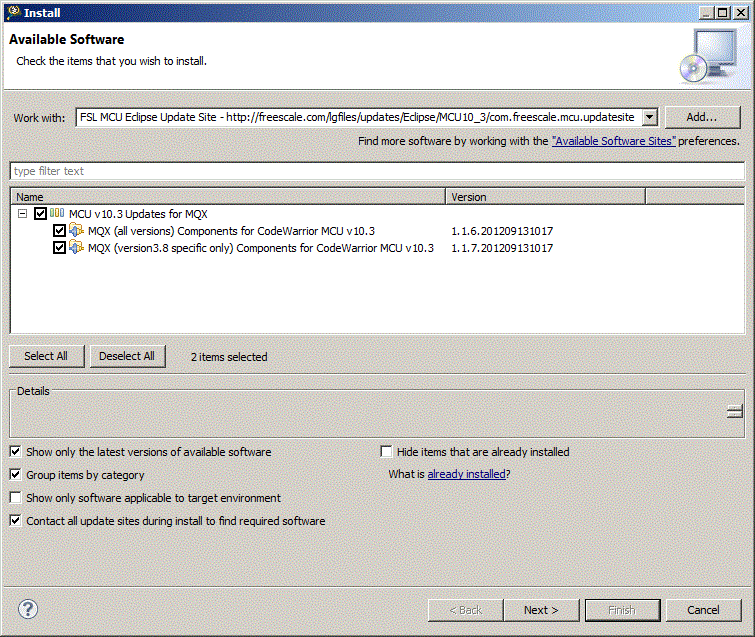
Task: Click the Deselect All button
Action: 127,356
